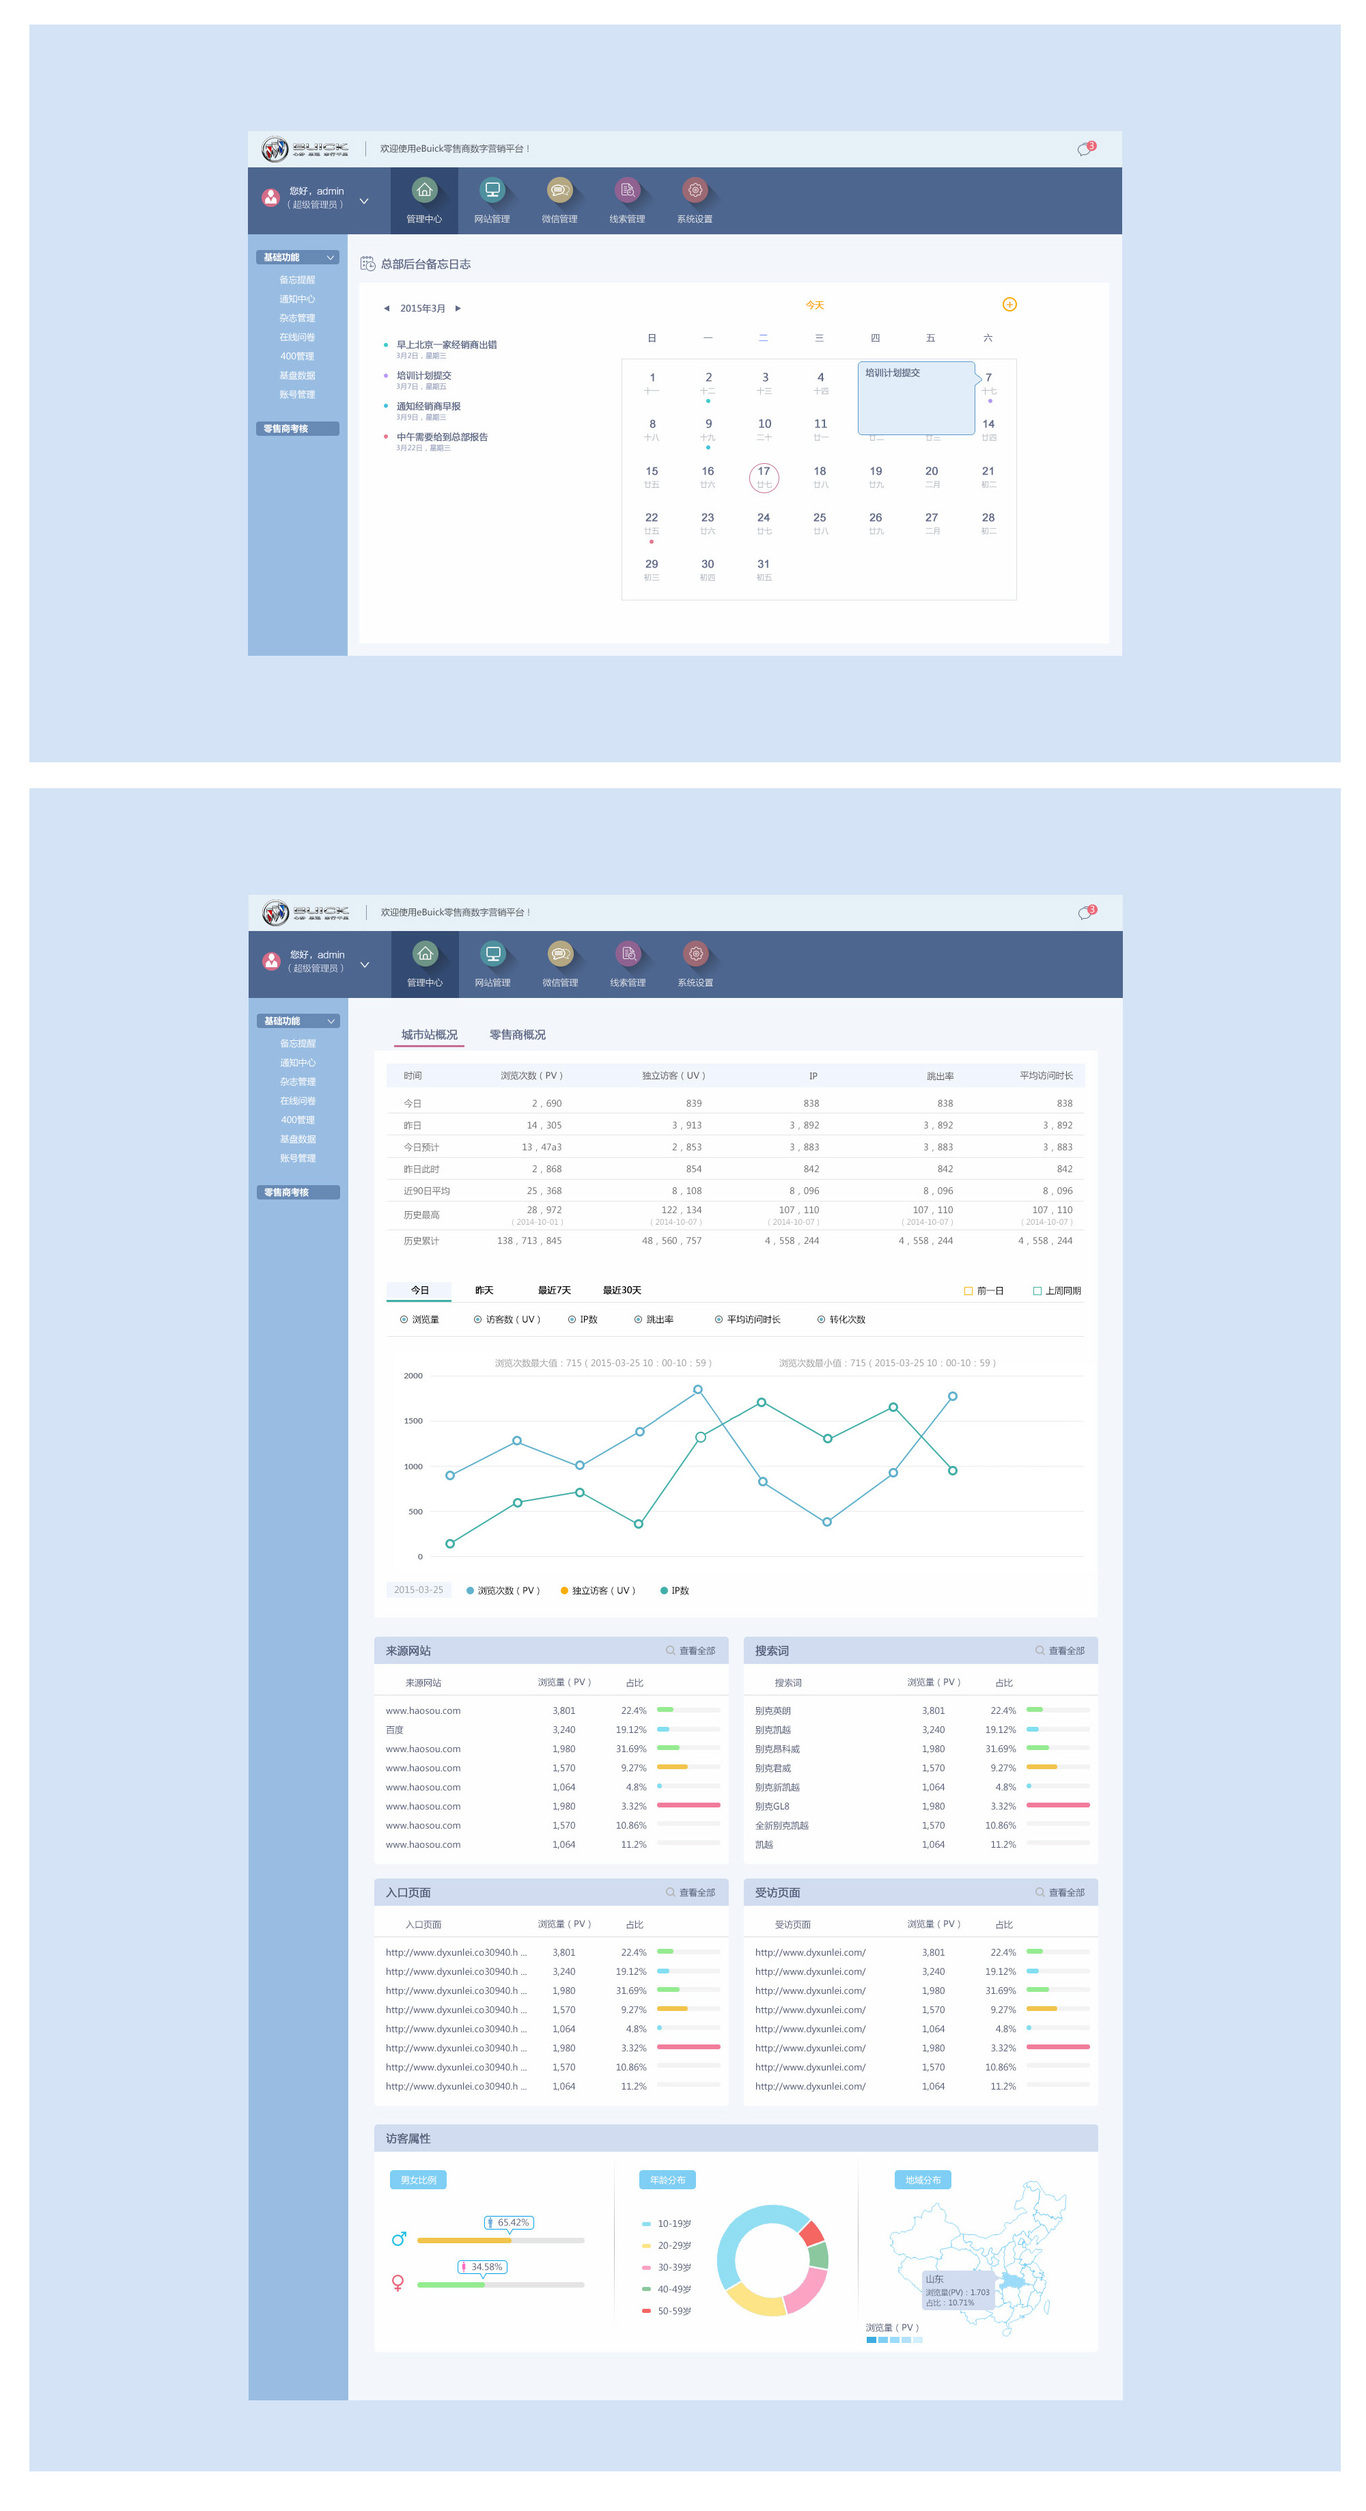Click the female symbol icon in 男女比例
The height and width of the screenshot is (2511, 1366).
pos(398,2283)
